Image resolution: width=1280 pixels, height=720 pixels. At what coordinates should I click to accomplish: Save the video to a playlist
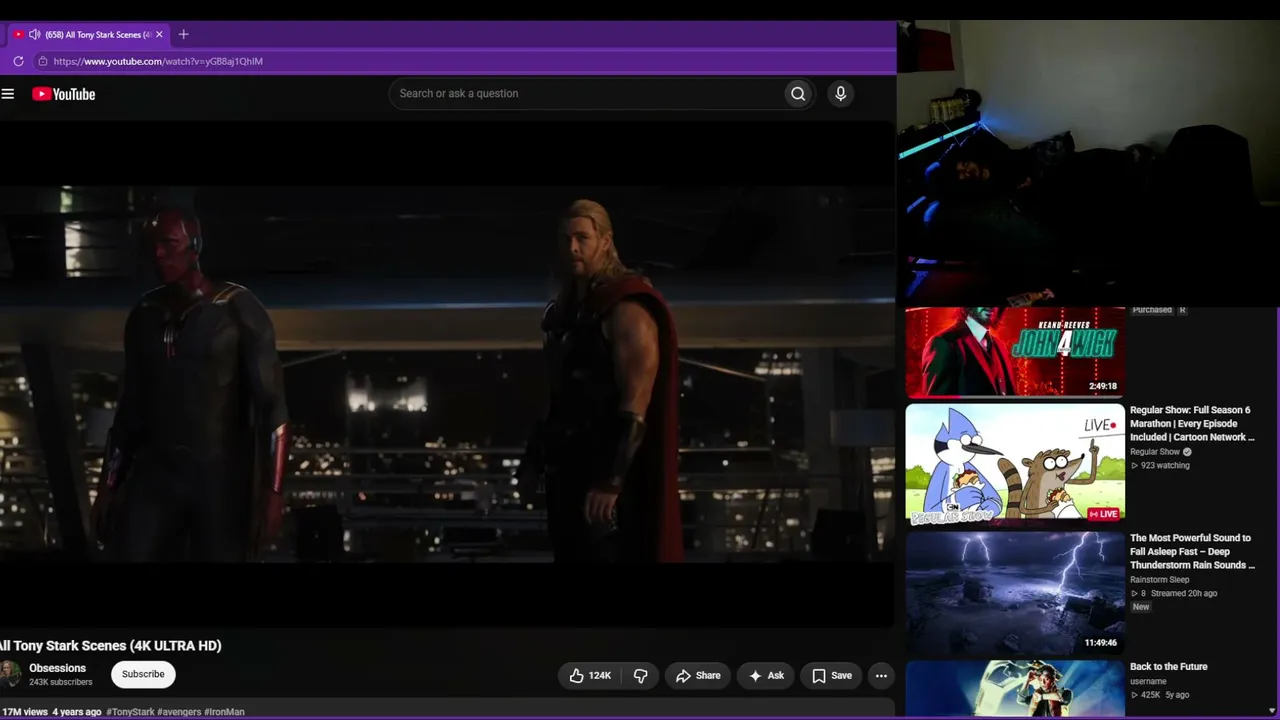point(831,676)
